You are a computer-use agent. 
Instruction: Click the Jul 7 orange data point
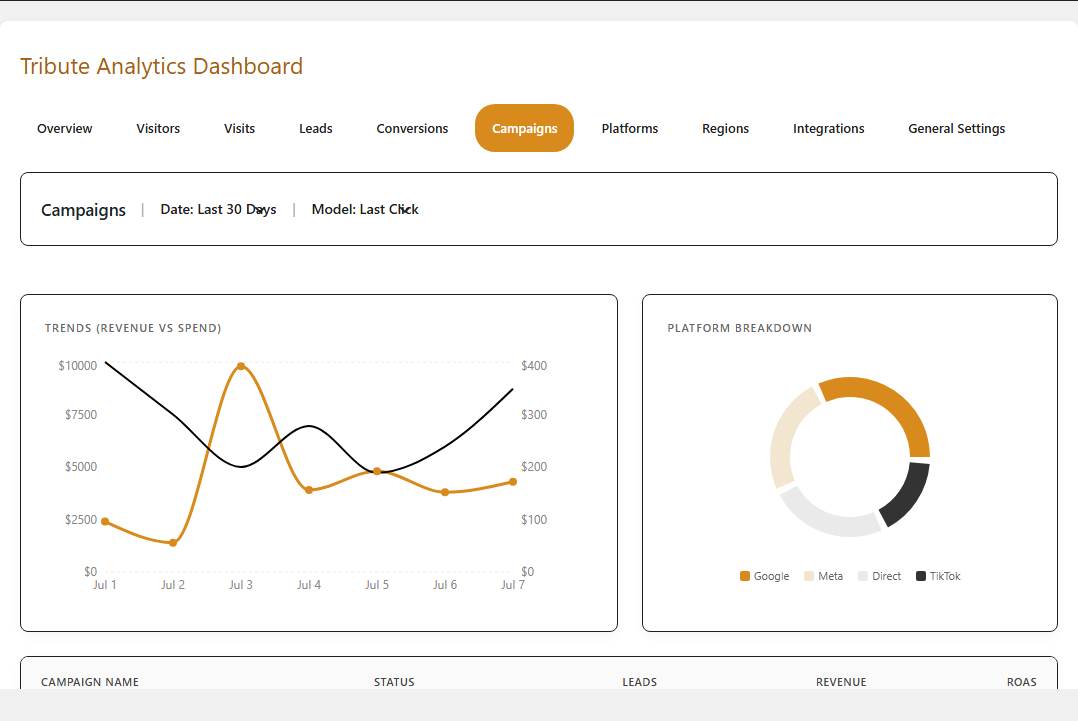513,482
